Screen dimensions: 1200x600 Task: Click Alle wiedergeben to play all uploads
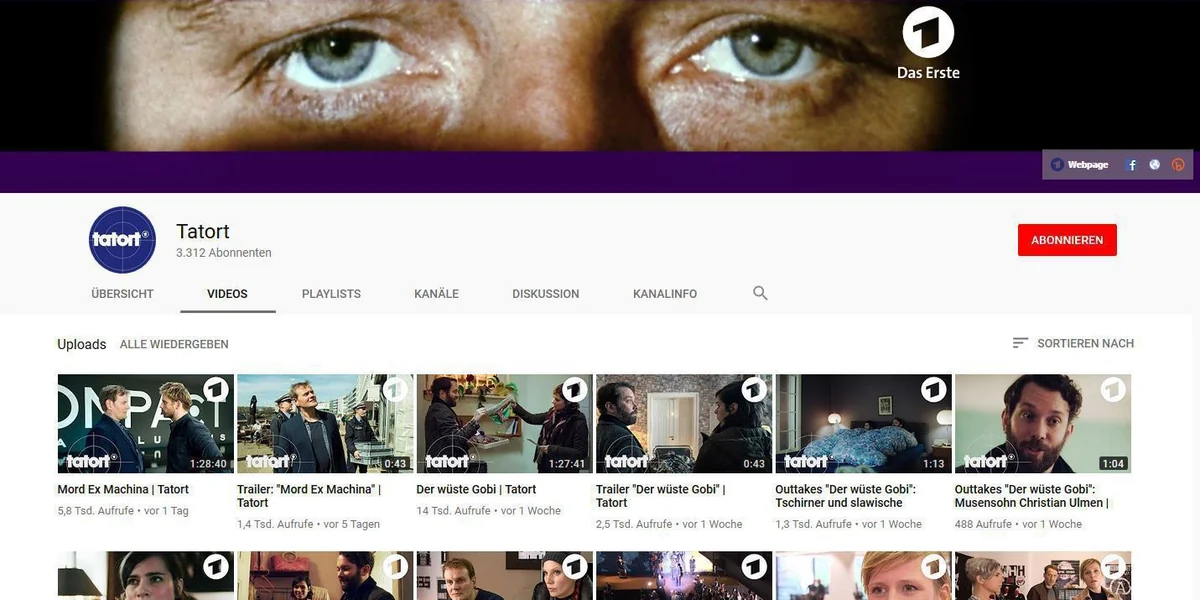pyautogui.click(x=174, y=344)
